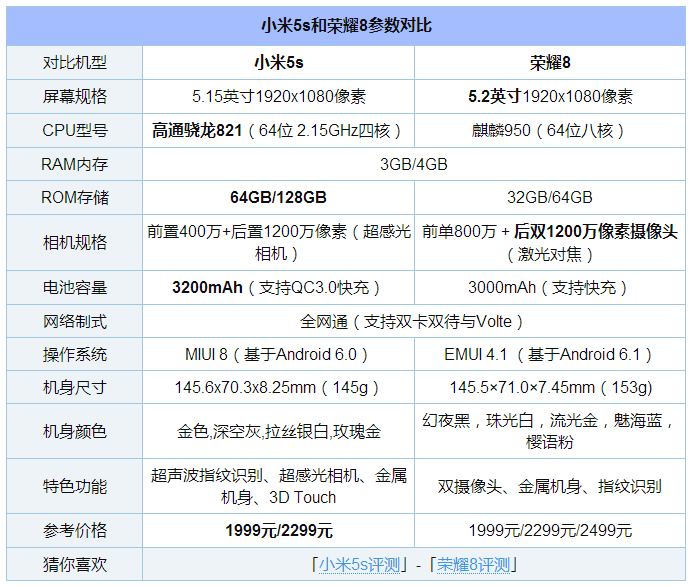Viewport: 695px width, 587px height.
Task: Click the 猜你喜欢 row label
Action: (x=75, y=564)
